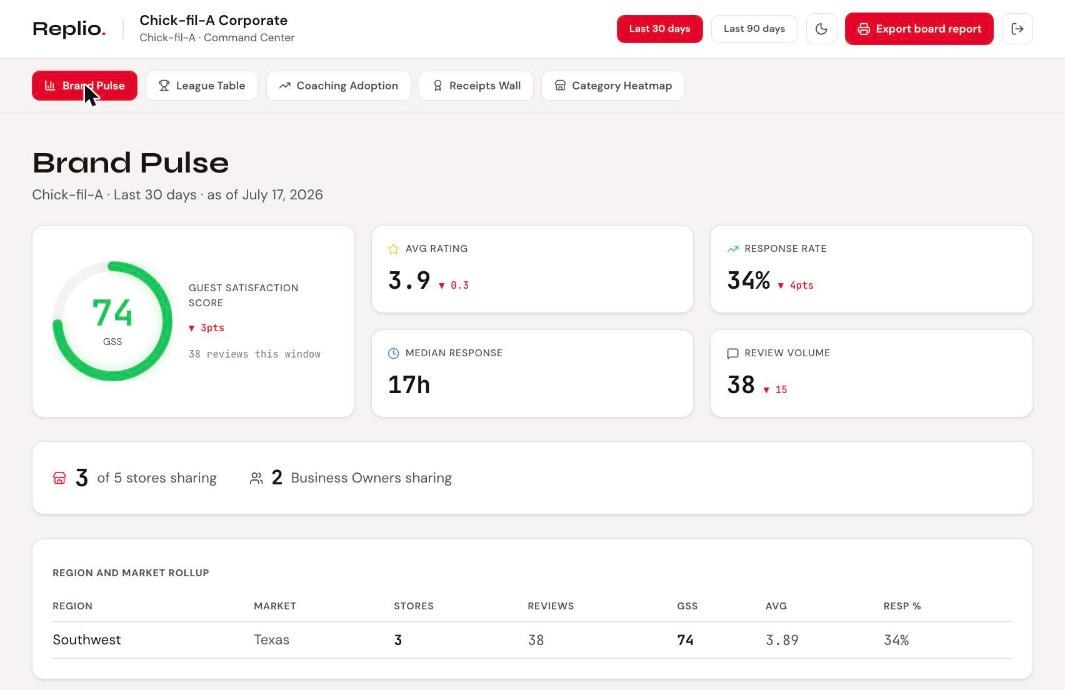
Task: Click the RESP % column header
Action: [902, 606]
